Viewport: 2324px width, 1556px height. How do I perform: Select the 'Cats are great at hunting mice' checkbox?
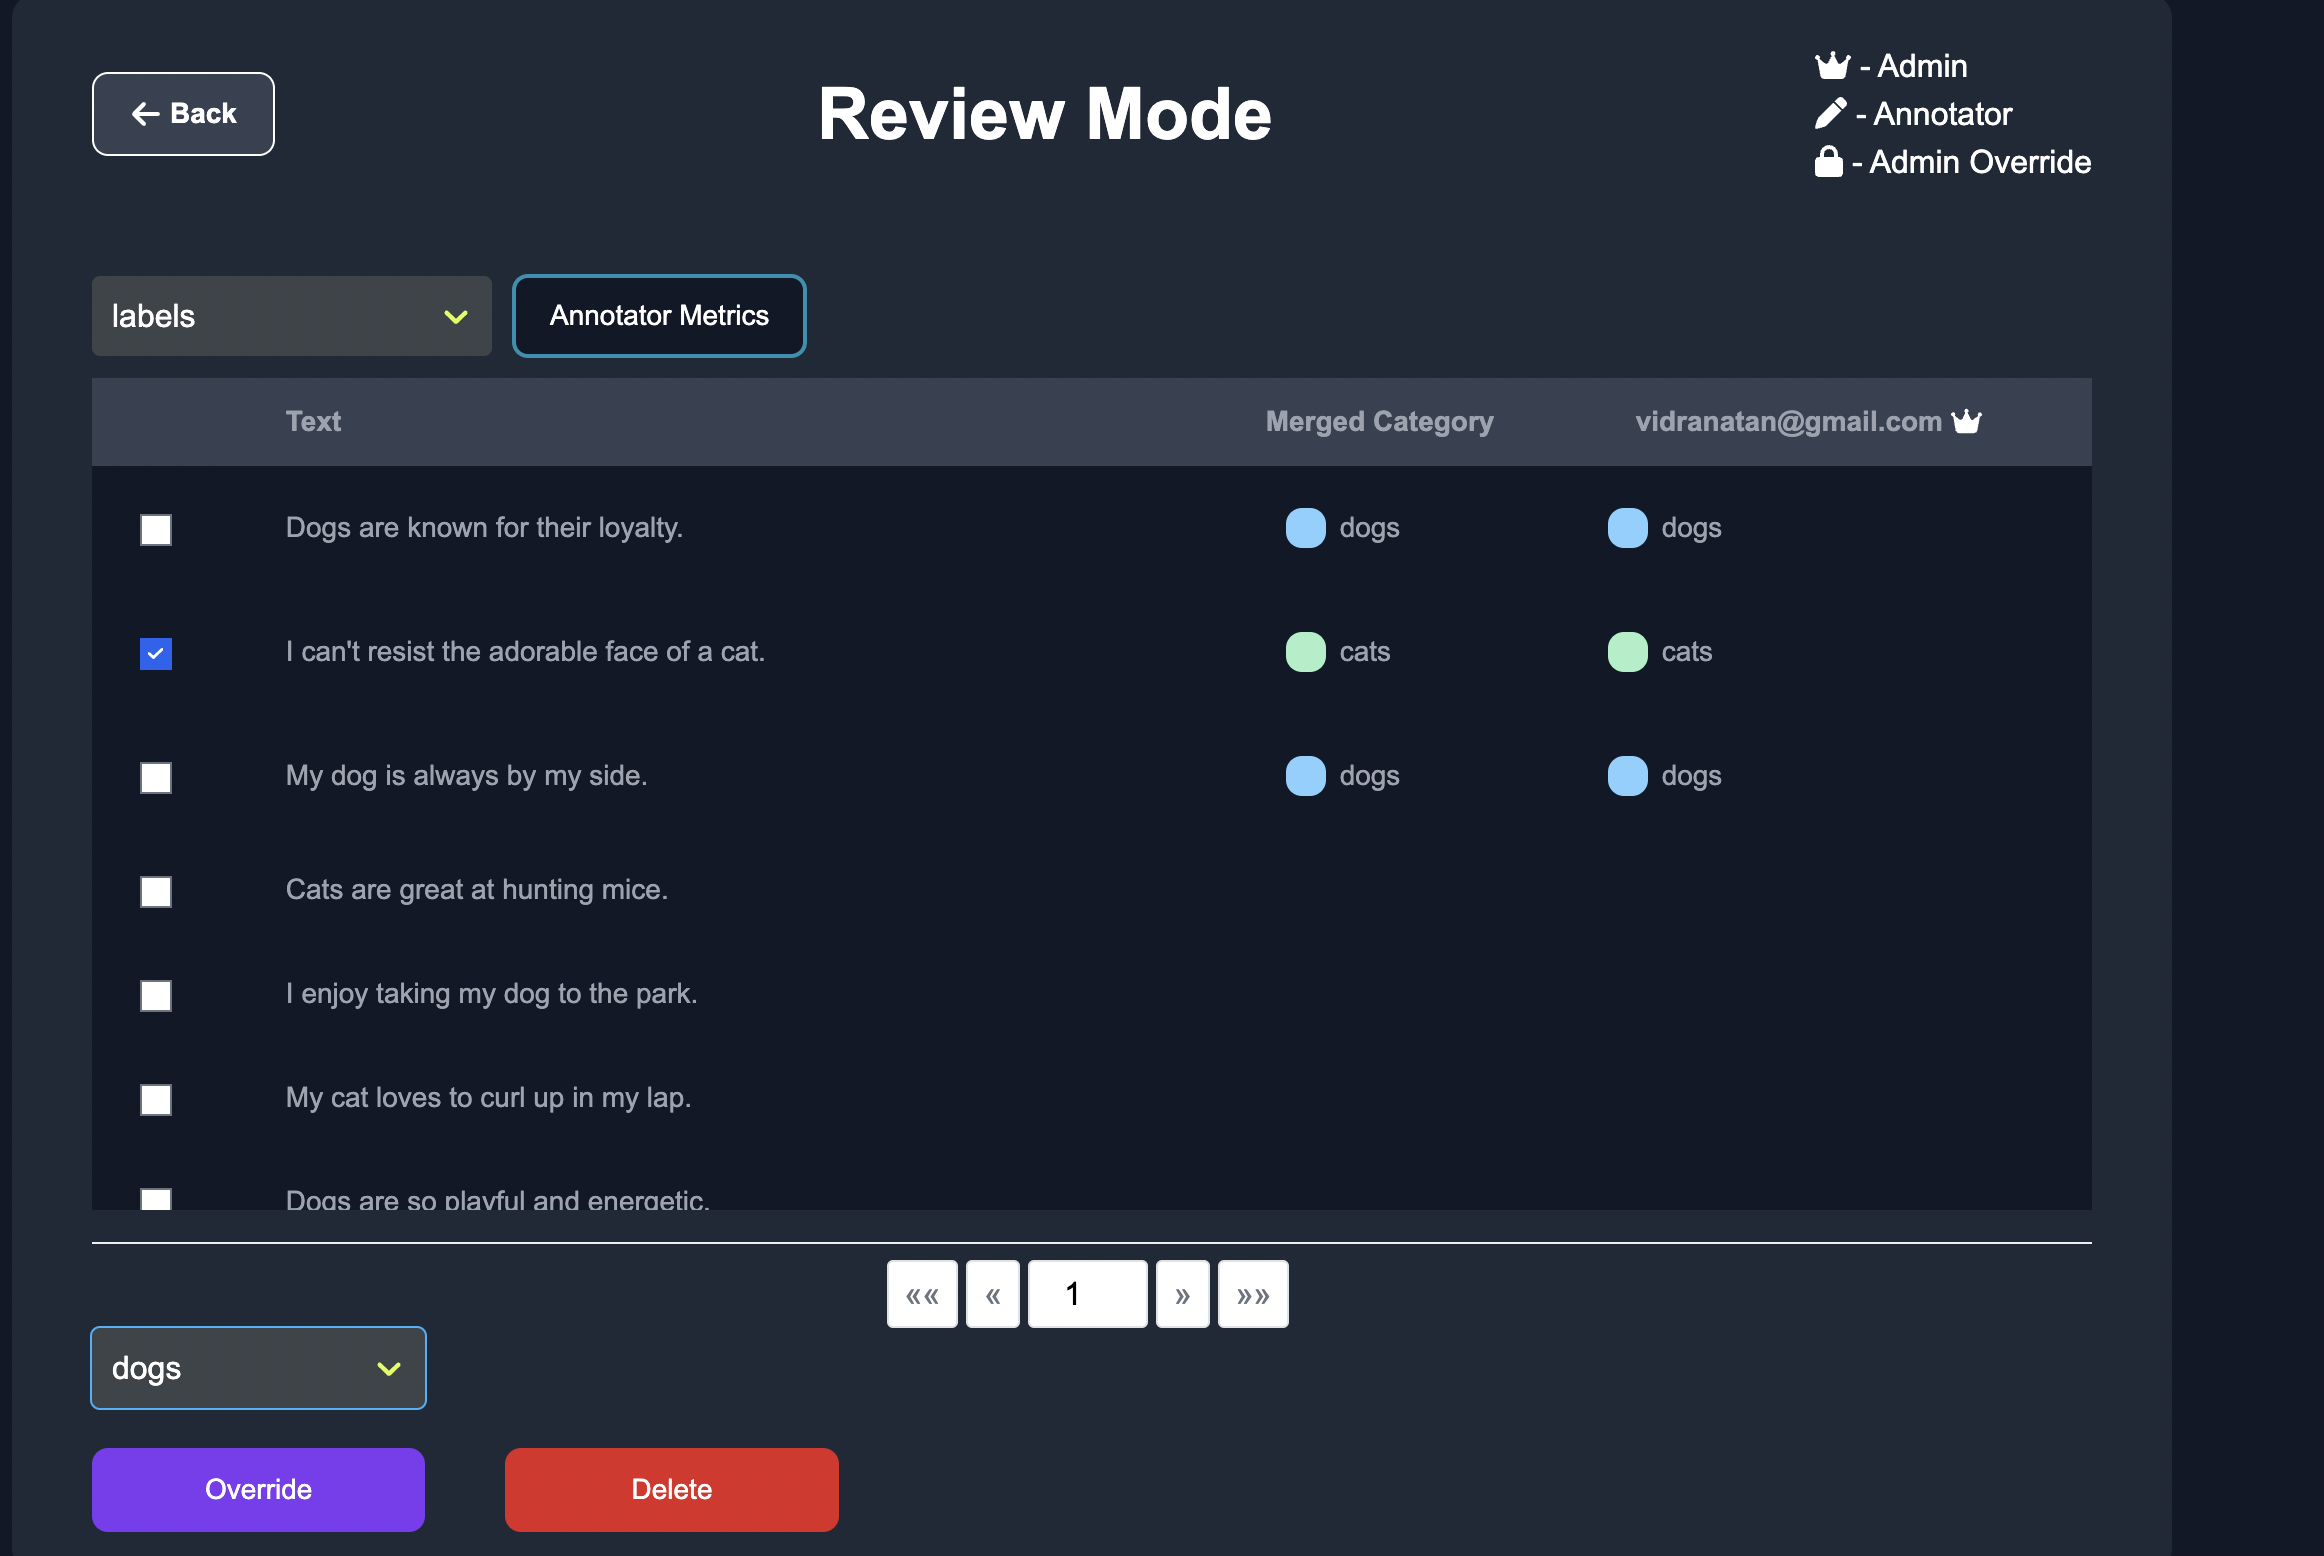click(x=156, y=891)
